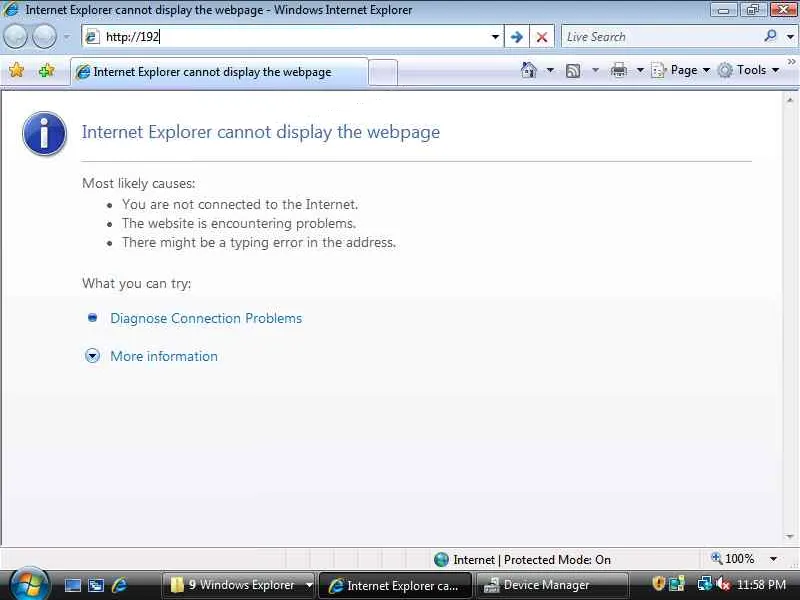Click the Home toolbar icon

[529, 70]
